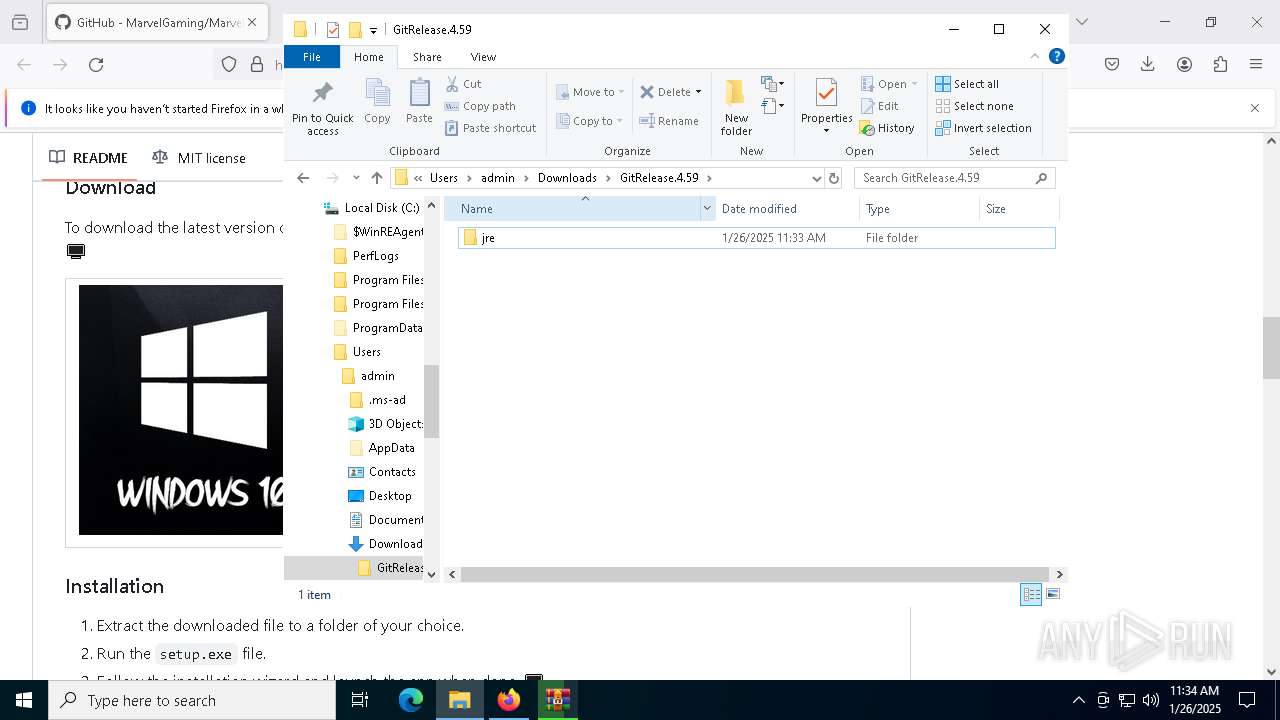Open Task View on taskbar

point(361,700)
